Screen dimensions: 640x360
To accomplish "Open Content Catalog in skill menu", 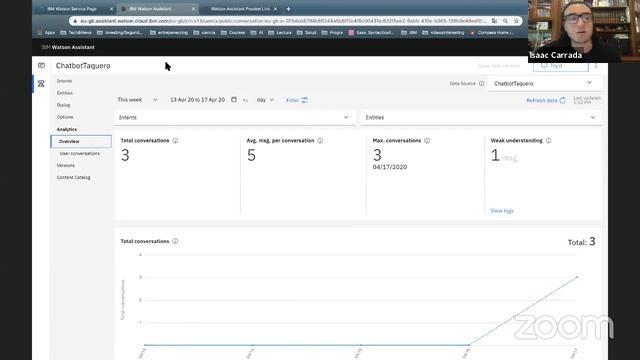I will click(73, 178).
